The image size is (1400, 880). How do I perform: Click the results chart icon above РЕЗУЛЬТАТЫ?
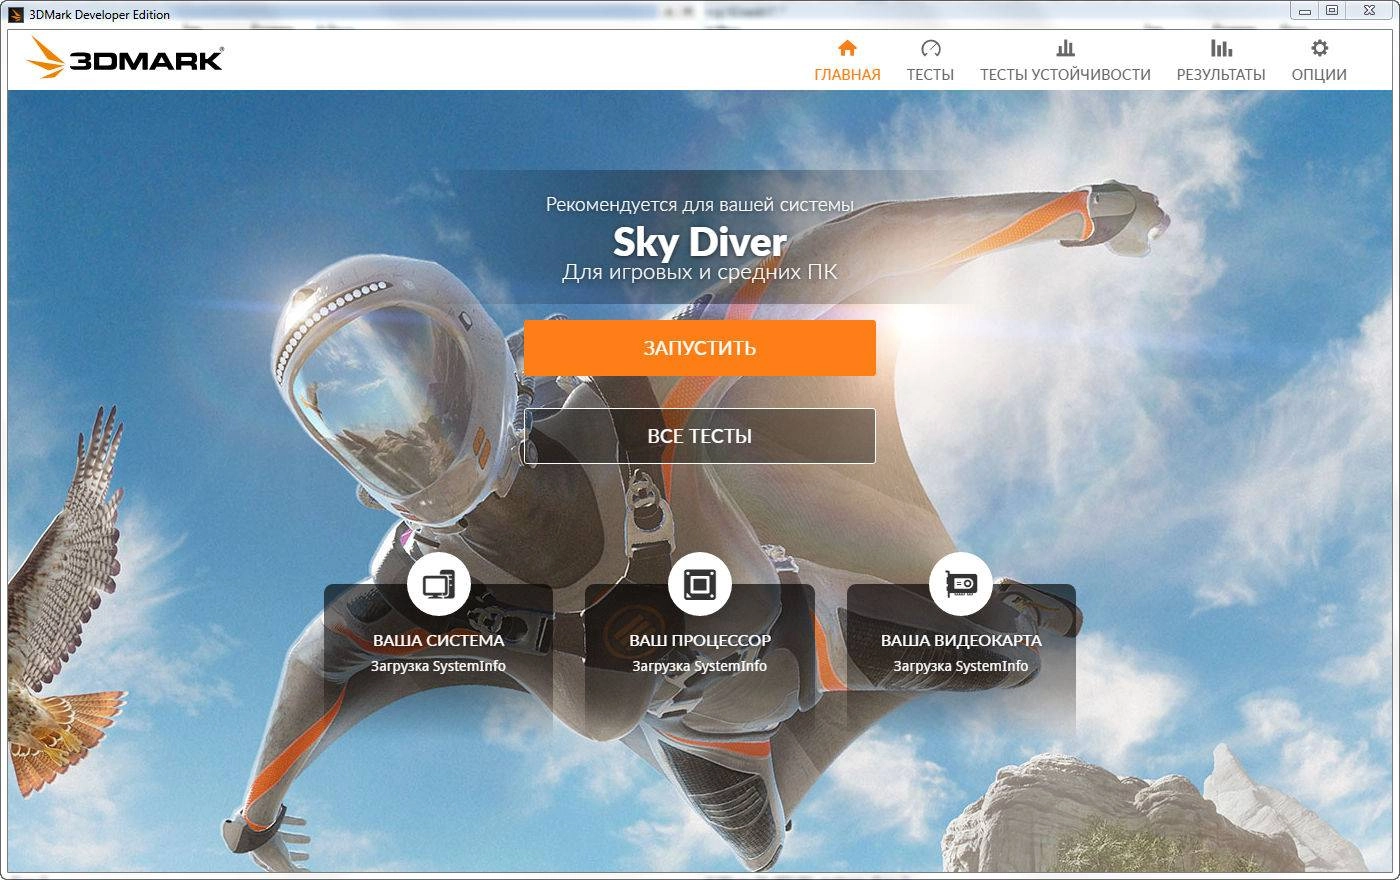[x=1221, y=48]
